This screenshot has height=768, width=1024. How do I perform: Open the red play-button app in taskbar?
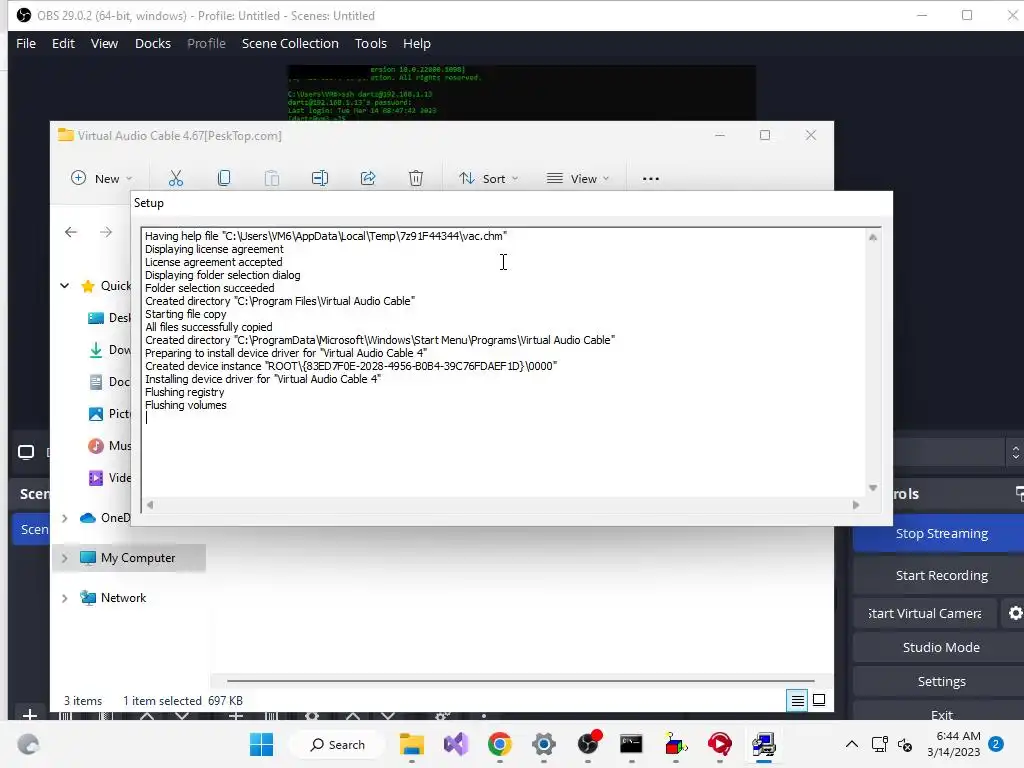pos(720,744)
